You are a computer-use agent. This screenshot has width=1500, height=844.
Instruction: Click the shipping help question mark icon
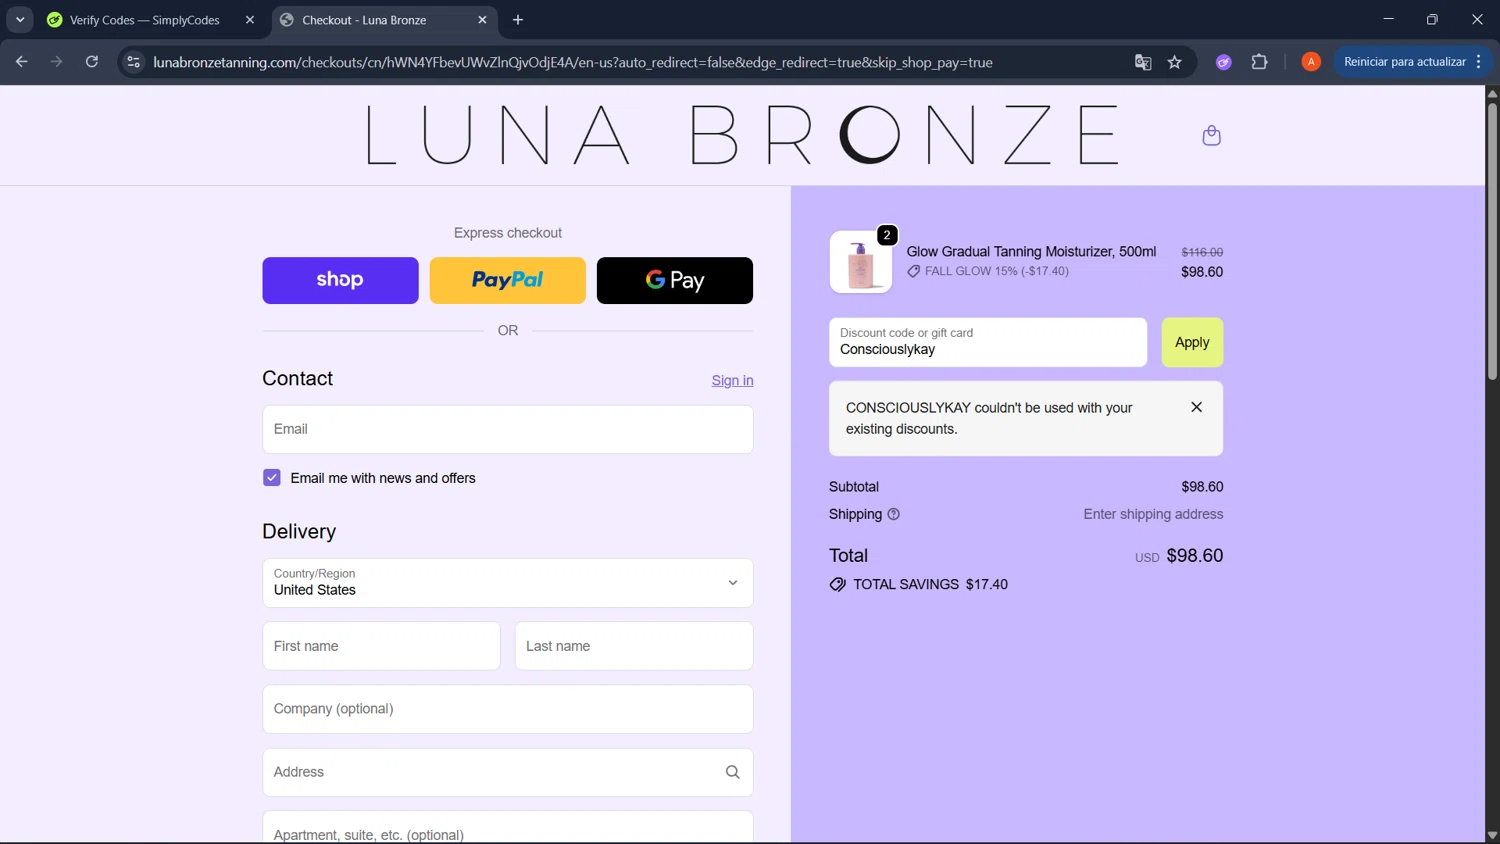coord(894,514)
